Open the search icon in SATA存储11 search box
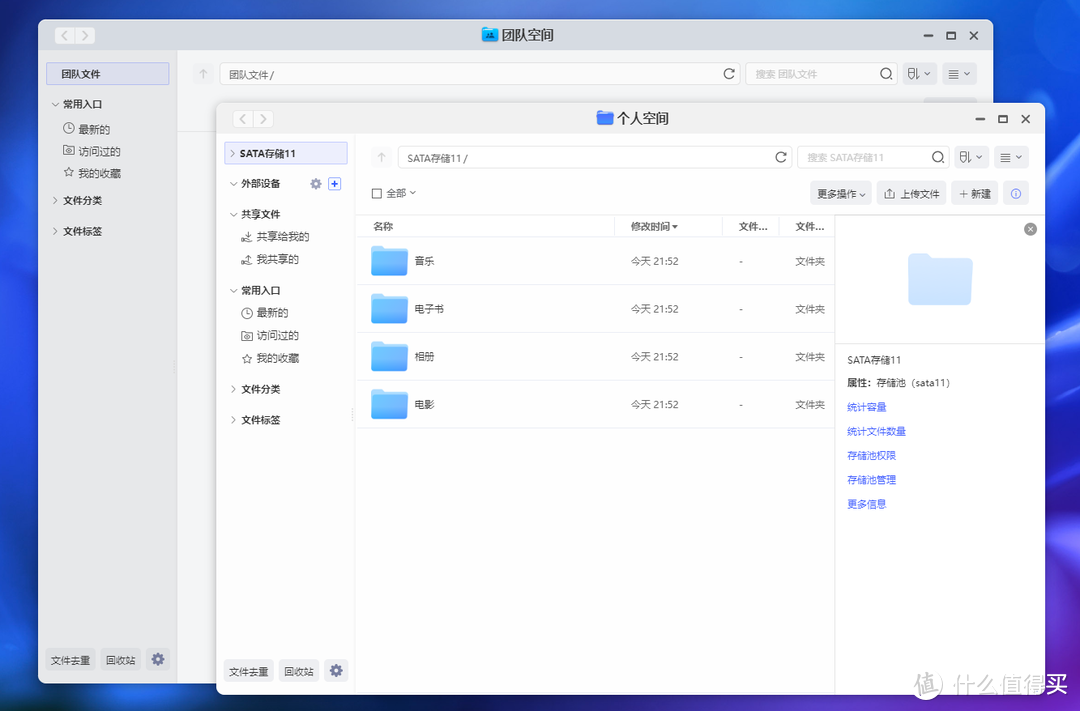Screen dimensions: 1080x711 (937, 157)
